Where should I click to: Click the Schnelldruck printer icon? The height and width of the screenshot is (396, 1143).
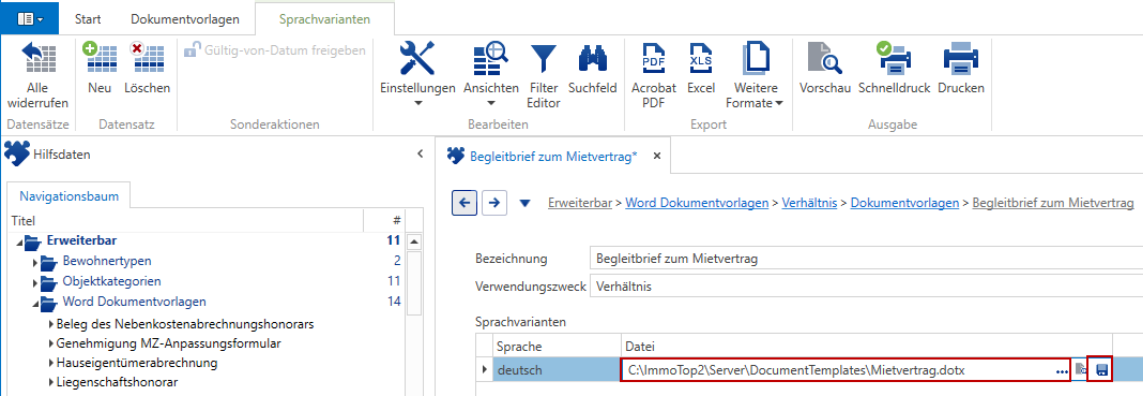[x=893, y=58]
